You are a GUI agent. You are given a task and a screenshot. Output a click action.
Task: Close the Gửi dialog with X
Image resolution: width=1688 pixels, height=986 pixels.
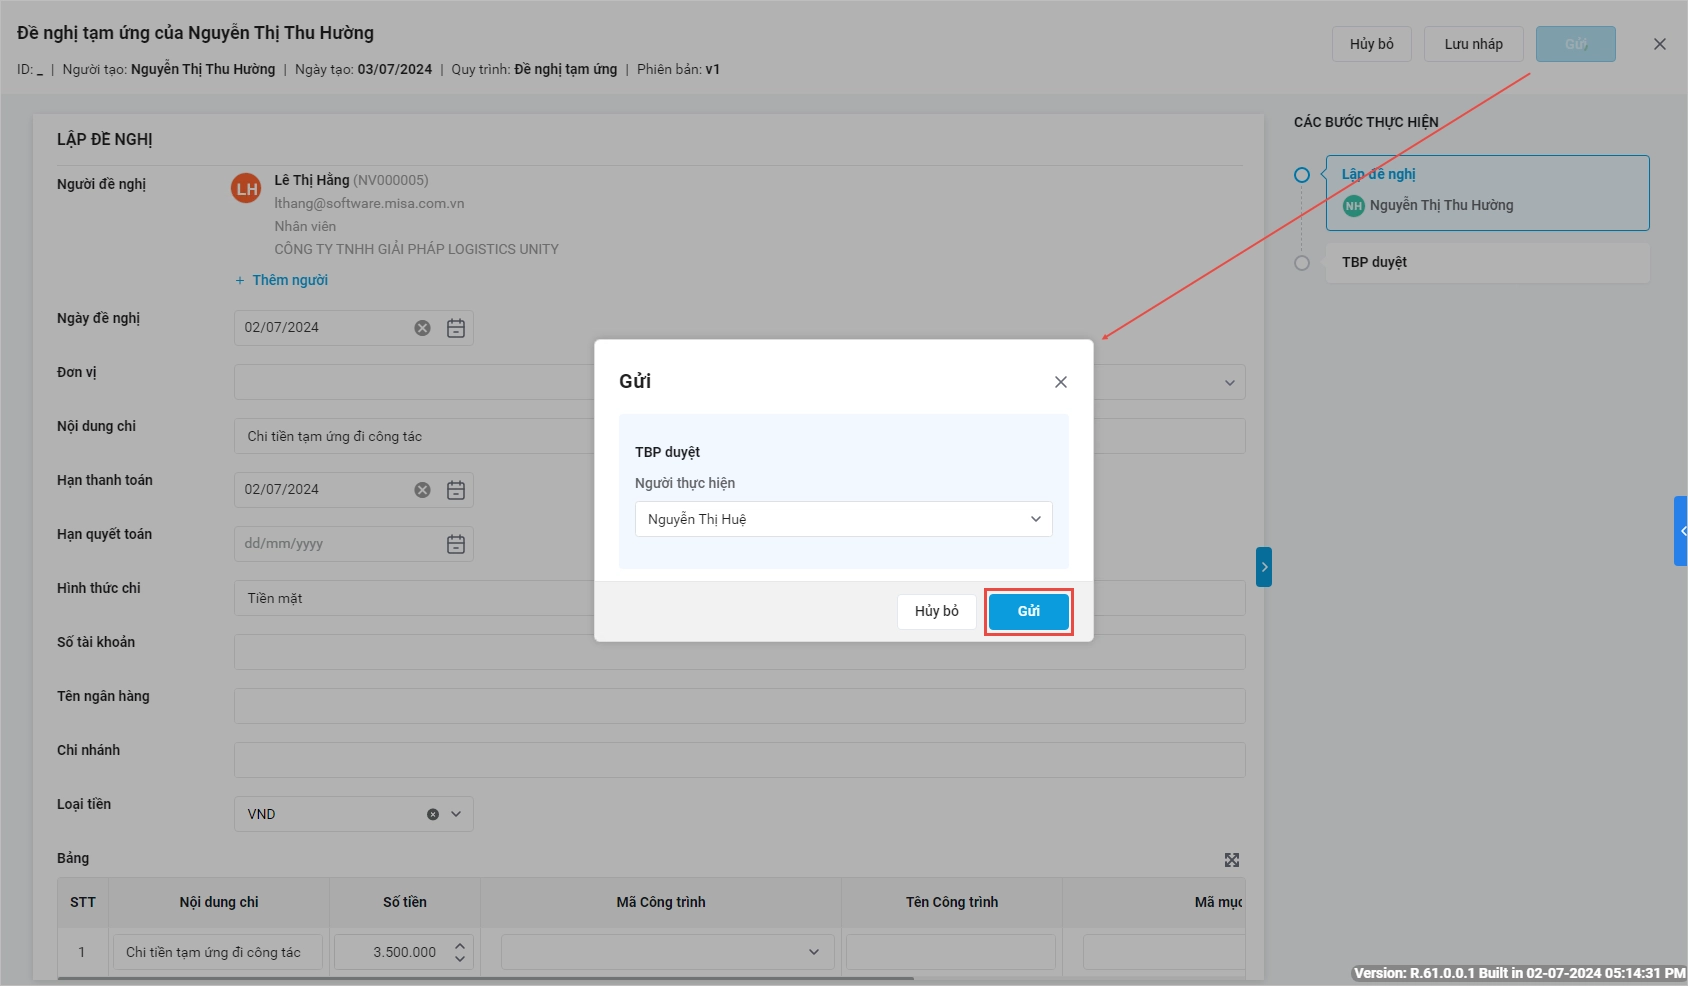(1061, 382)
